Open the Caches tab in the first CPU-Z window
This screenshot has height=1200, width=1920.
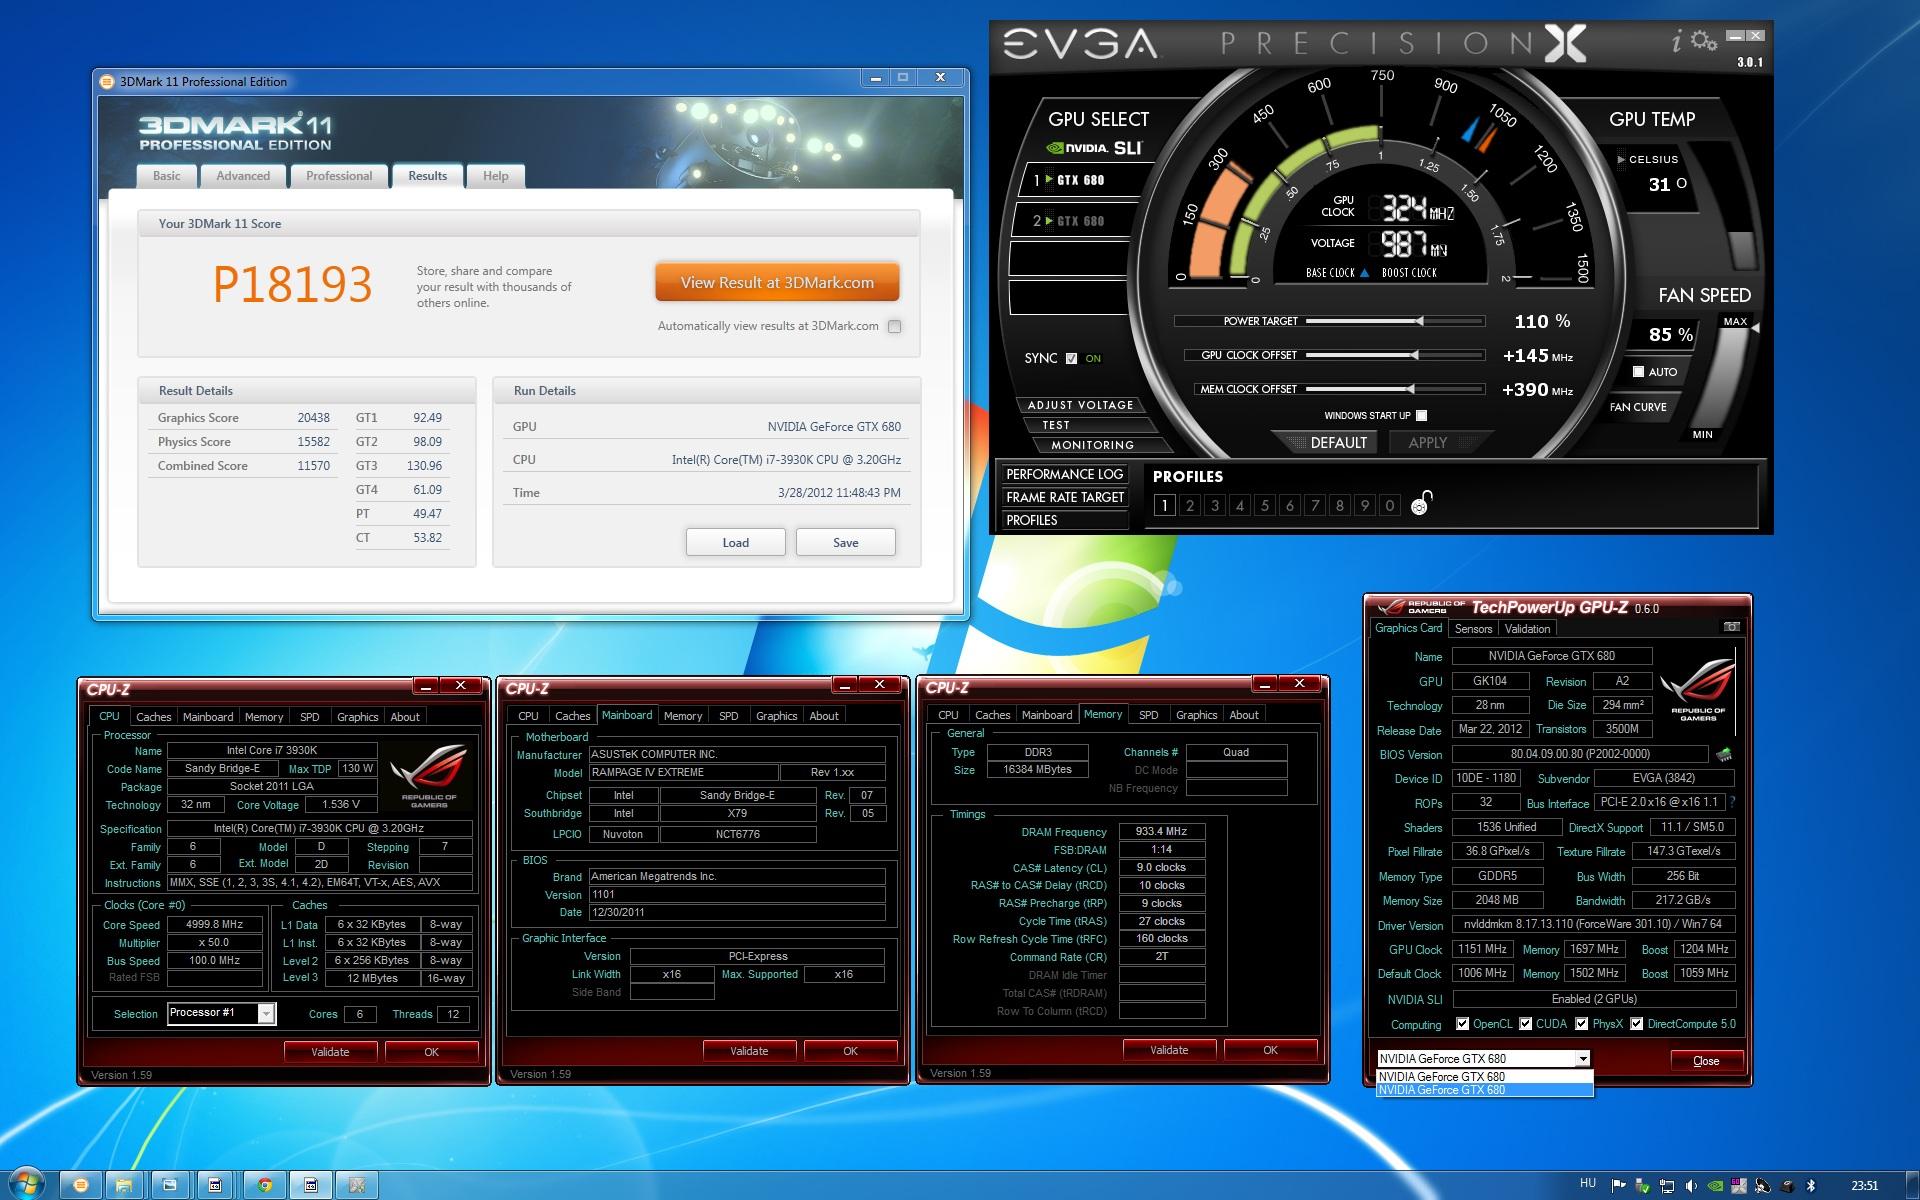[x=154, y=717]
